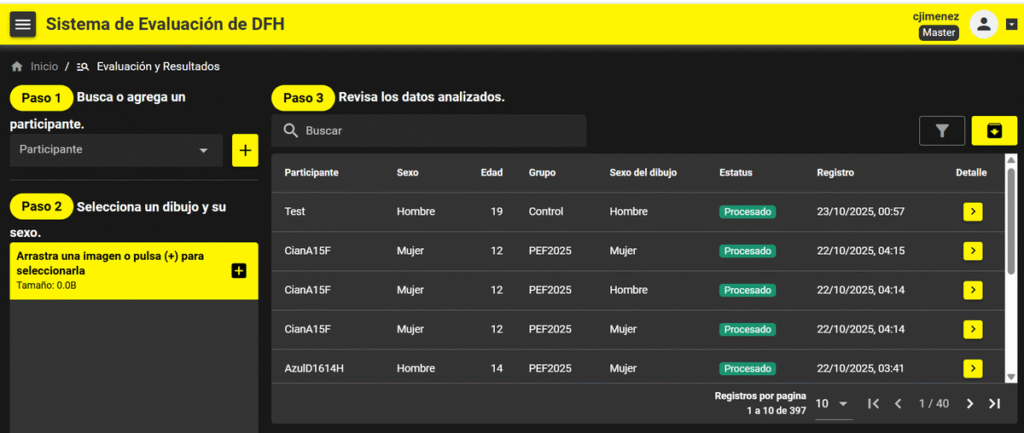Image resolution: width=1024 pixels, height=433 pixels.
Task: Open detail for AzulD1614H record
Action: point(972,368)
